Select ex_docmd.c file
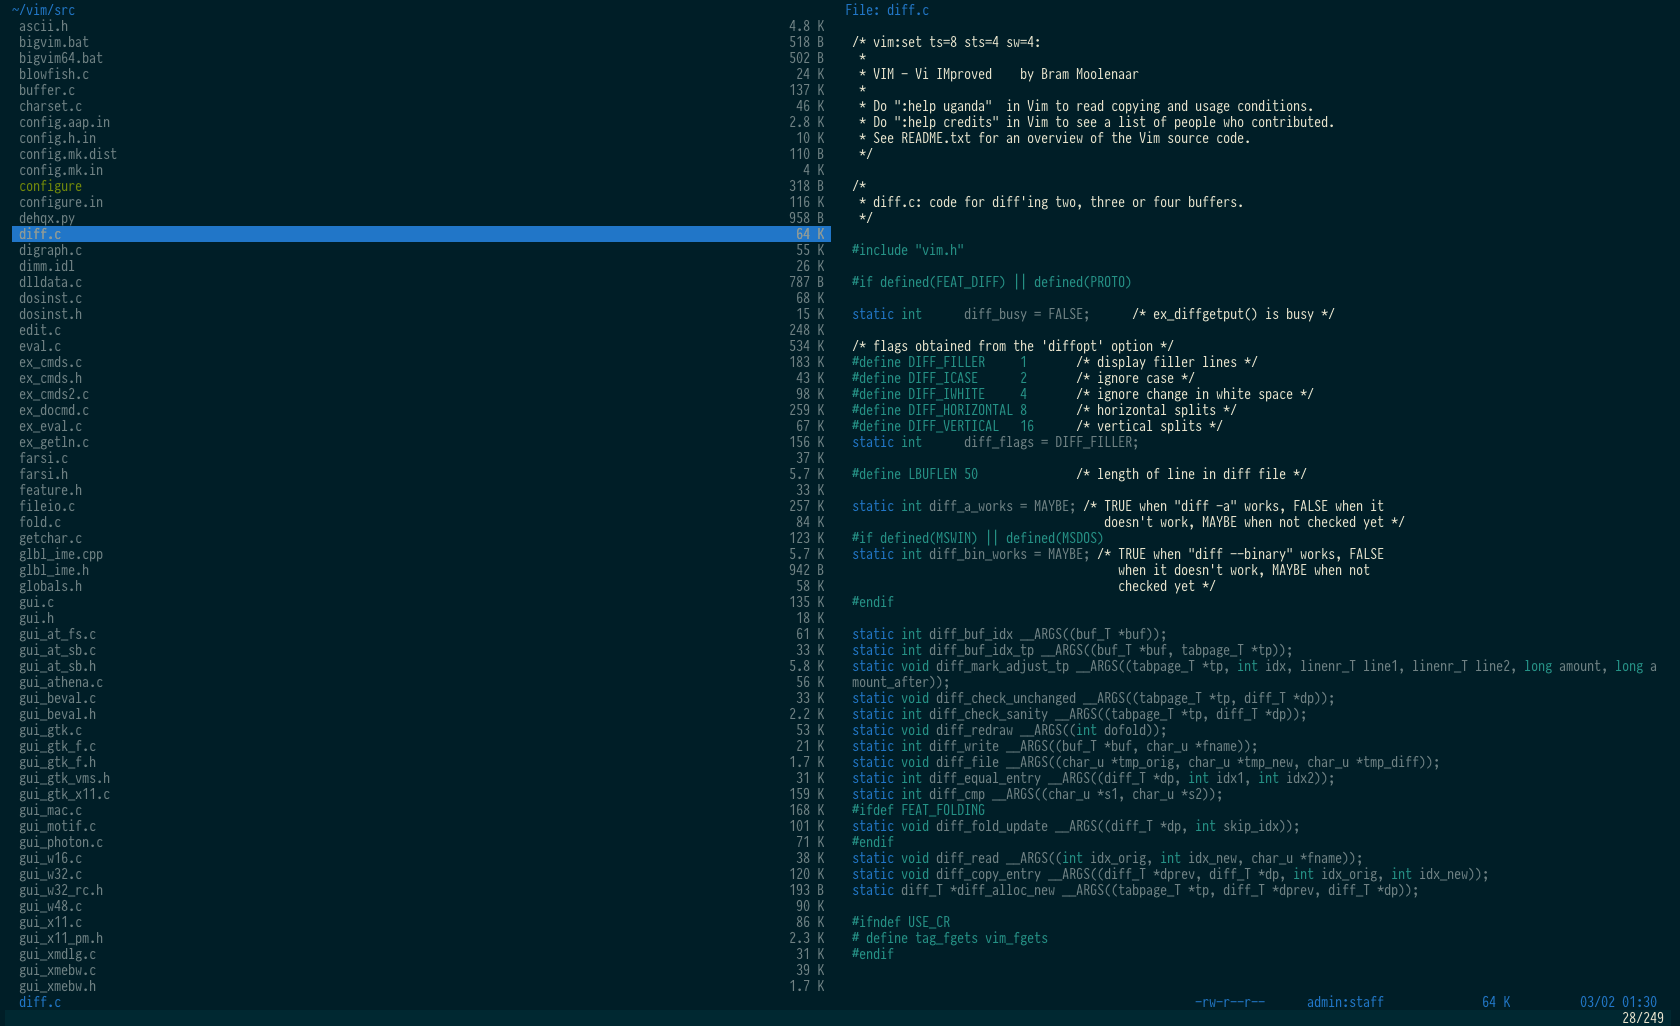The height and width of the screenshot is (1026, 1680). pos(421,410)
